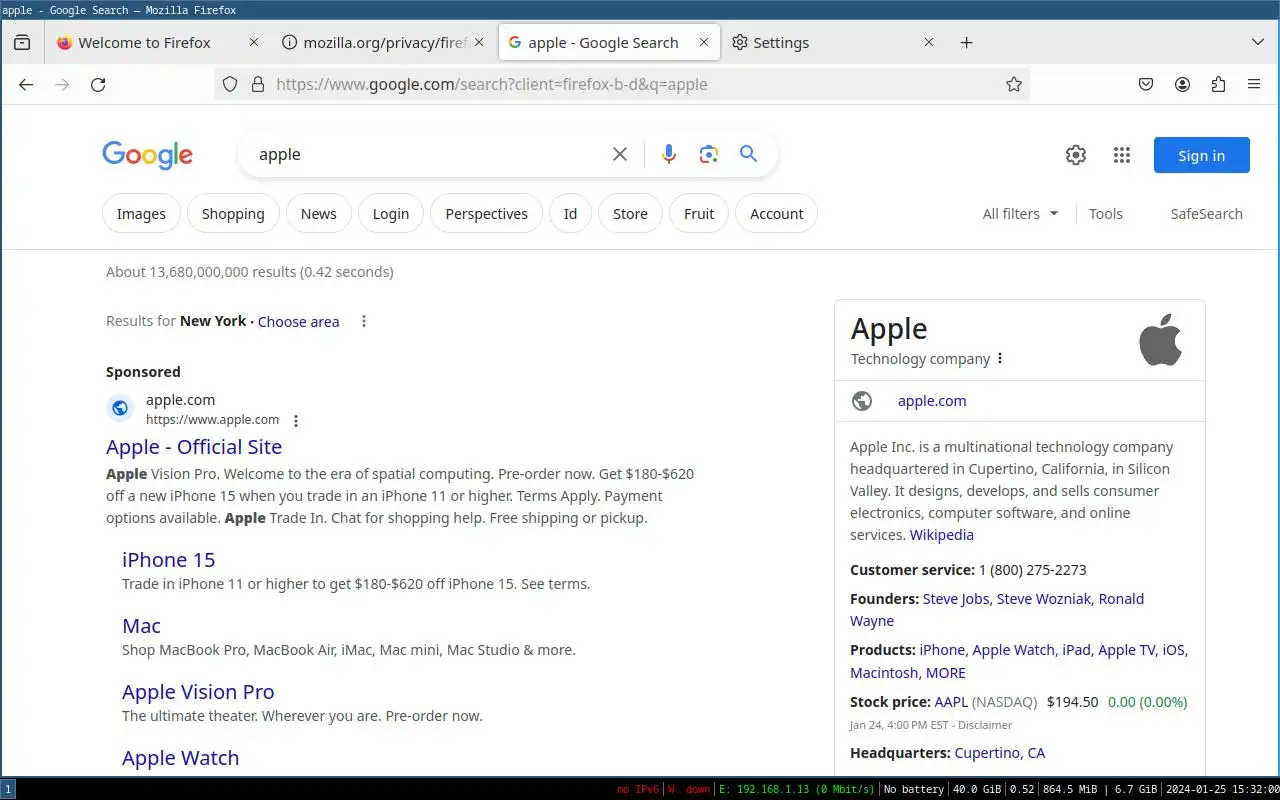This screenshot has height=800, width=1280.
Task: Open the Firefox View tab list icon
Action: tap(22, 43)
